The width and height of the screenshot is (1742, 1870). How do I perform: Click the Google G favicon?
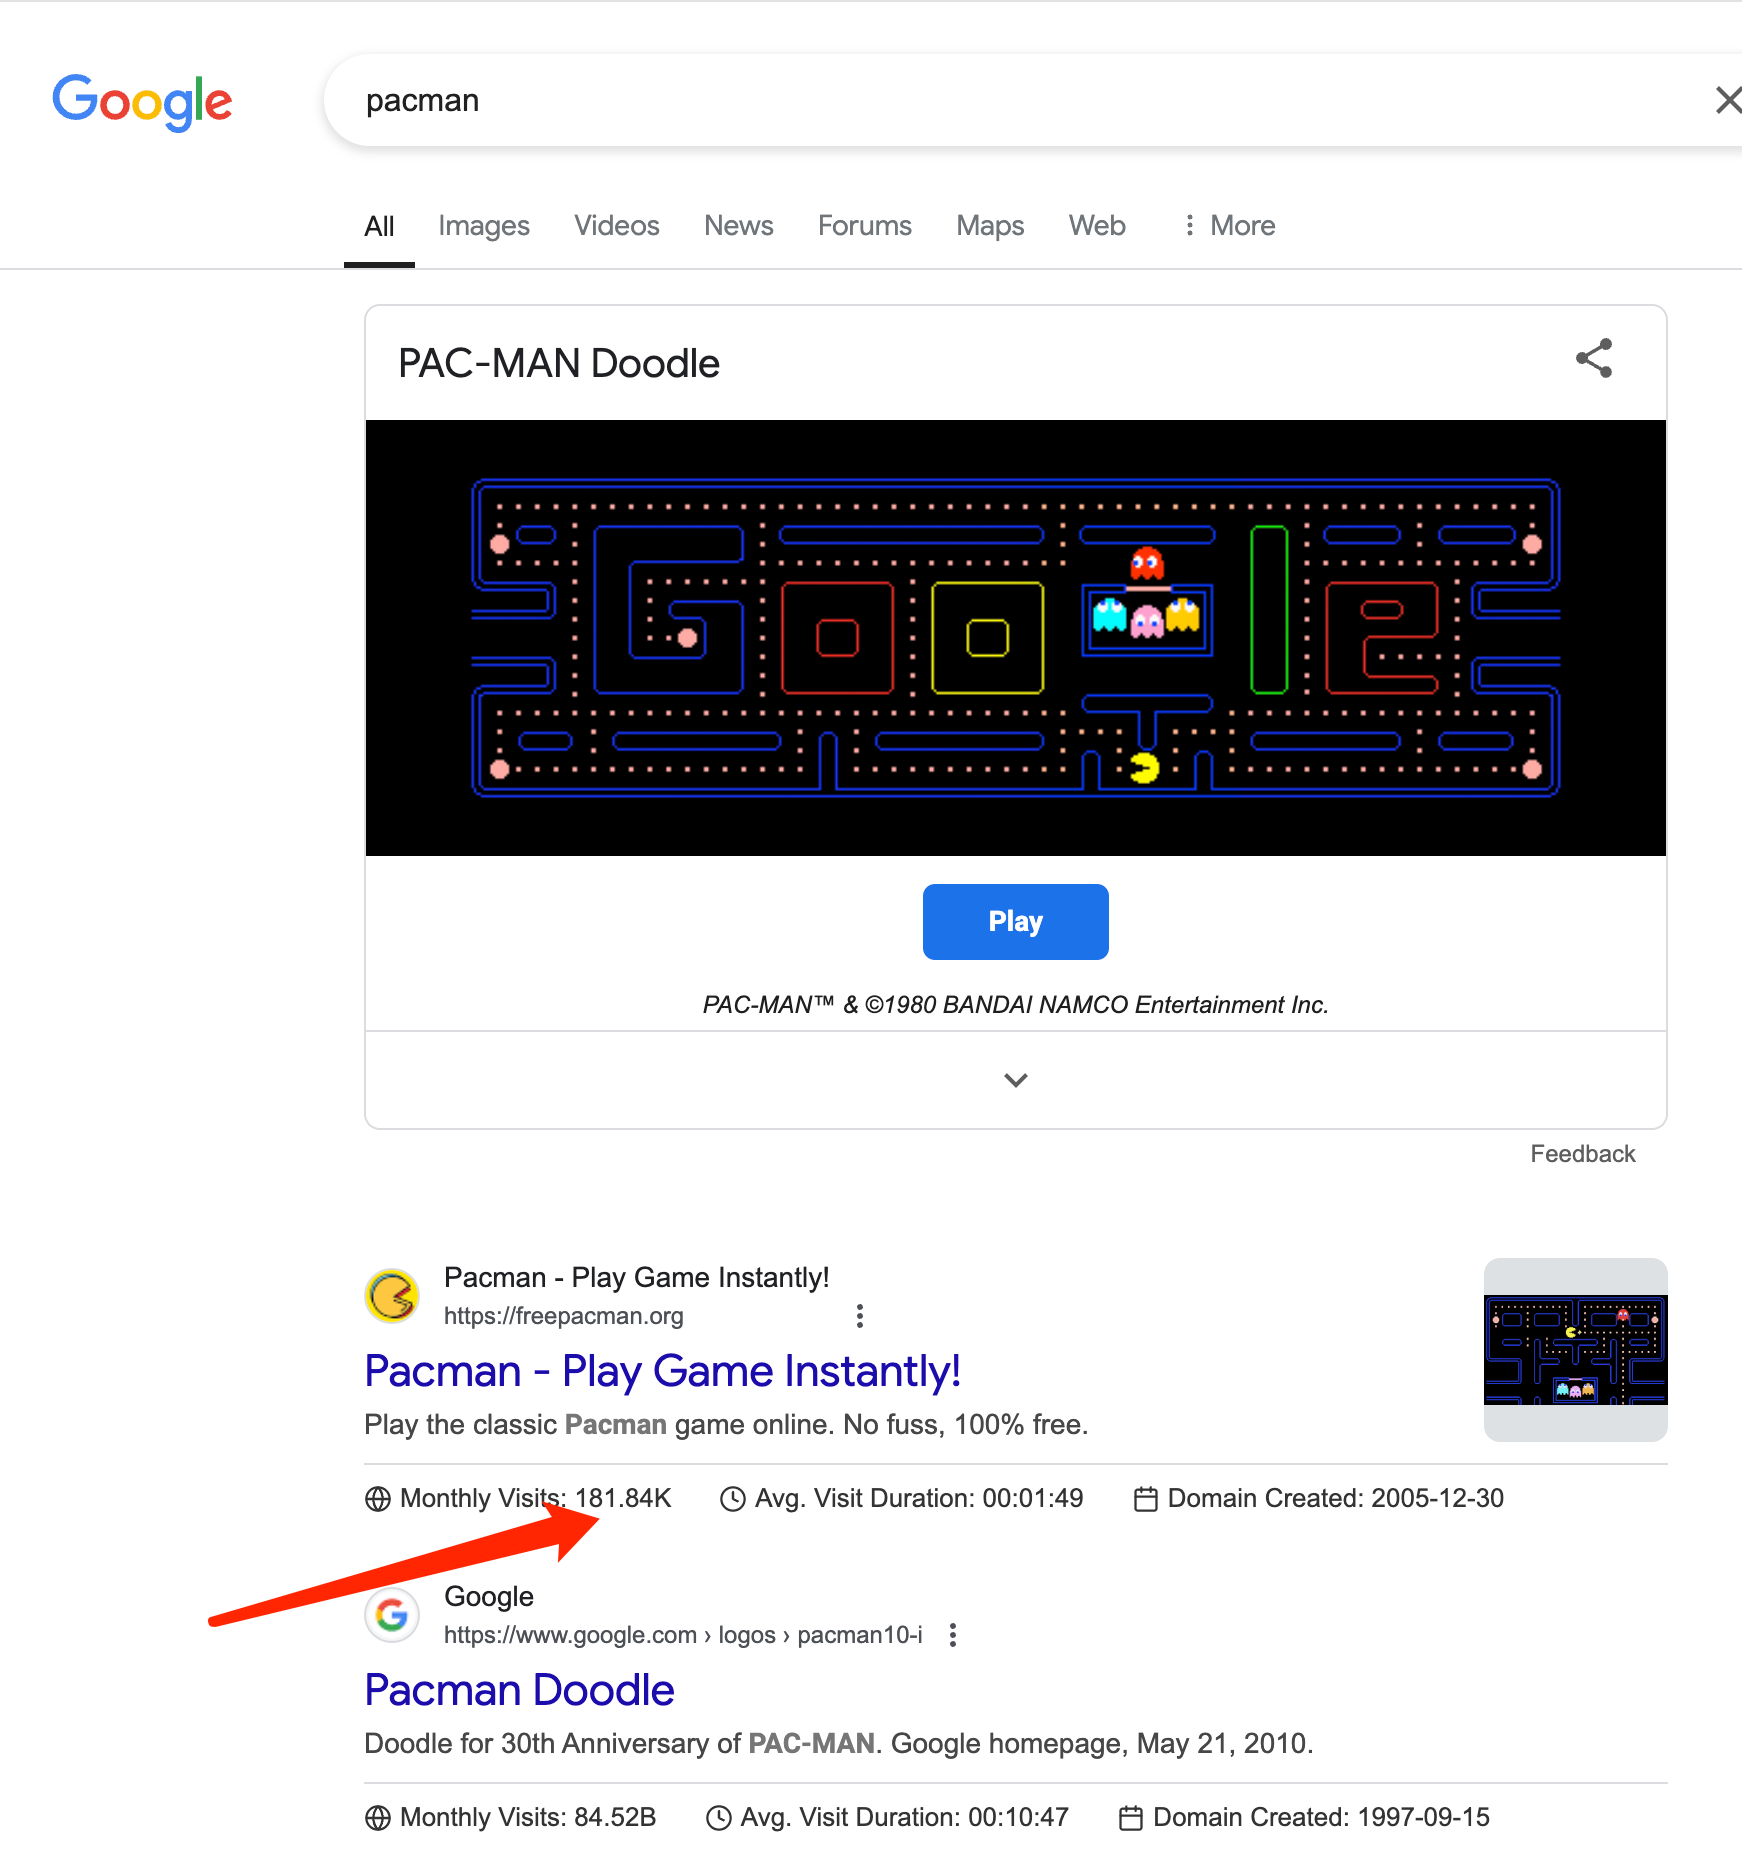click(x=392, y=1614)
